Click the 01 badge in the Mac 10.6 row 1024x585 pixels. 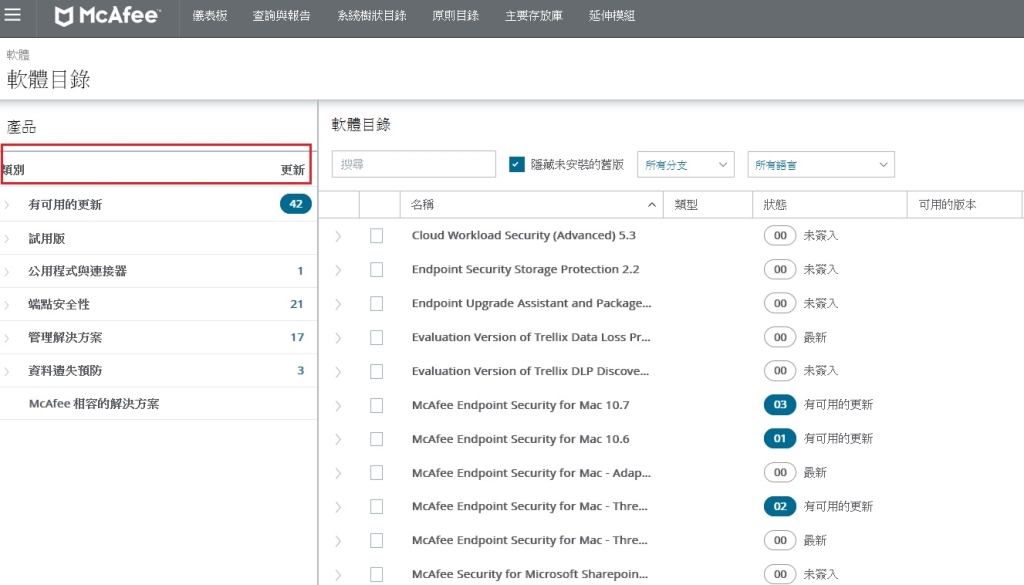(780, 439)
